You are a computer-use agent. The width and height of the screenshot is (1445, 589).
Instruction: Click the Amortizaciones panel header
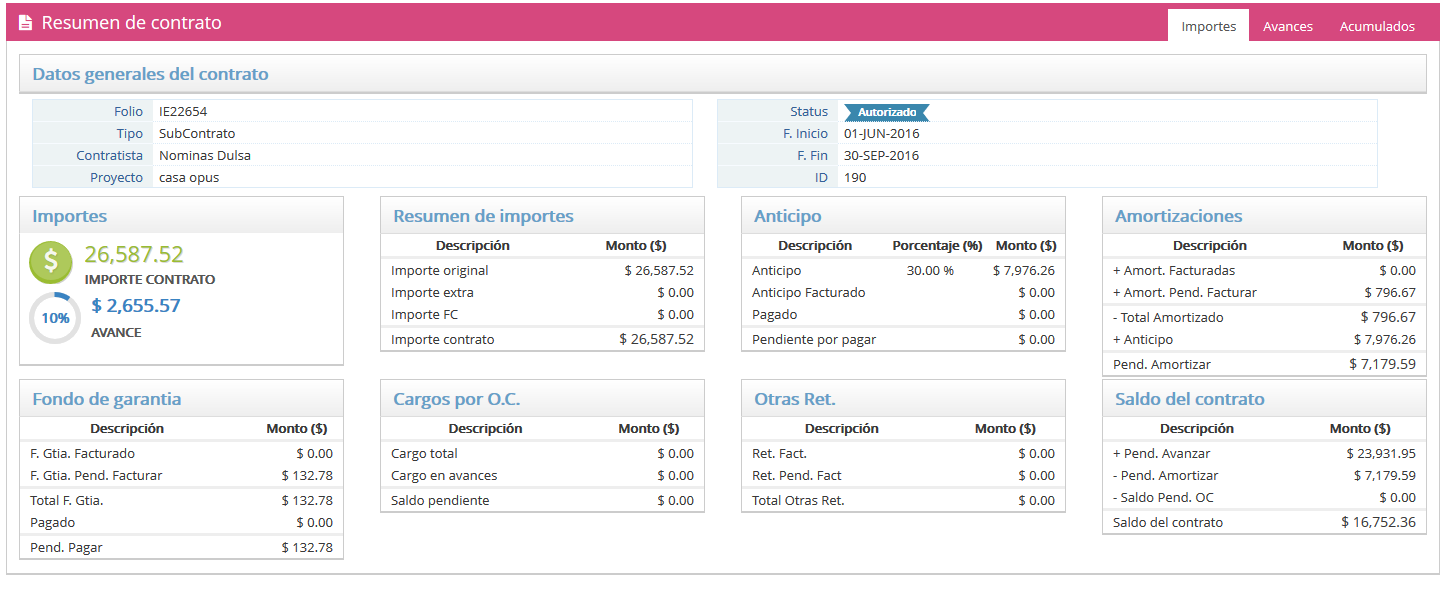[x=1178, y=216]
